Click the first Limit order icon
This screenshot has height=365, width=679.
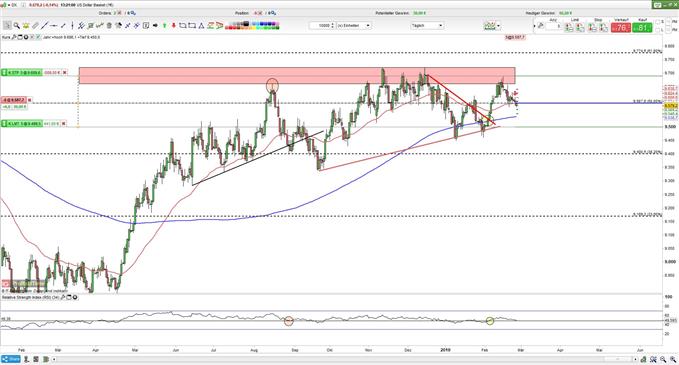(x=569, y=27)
